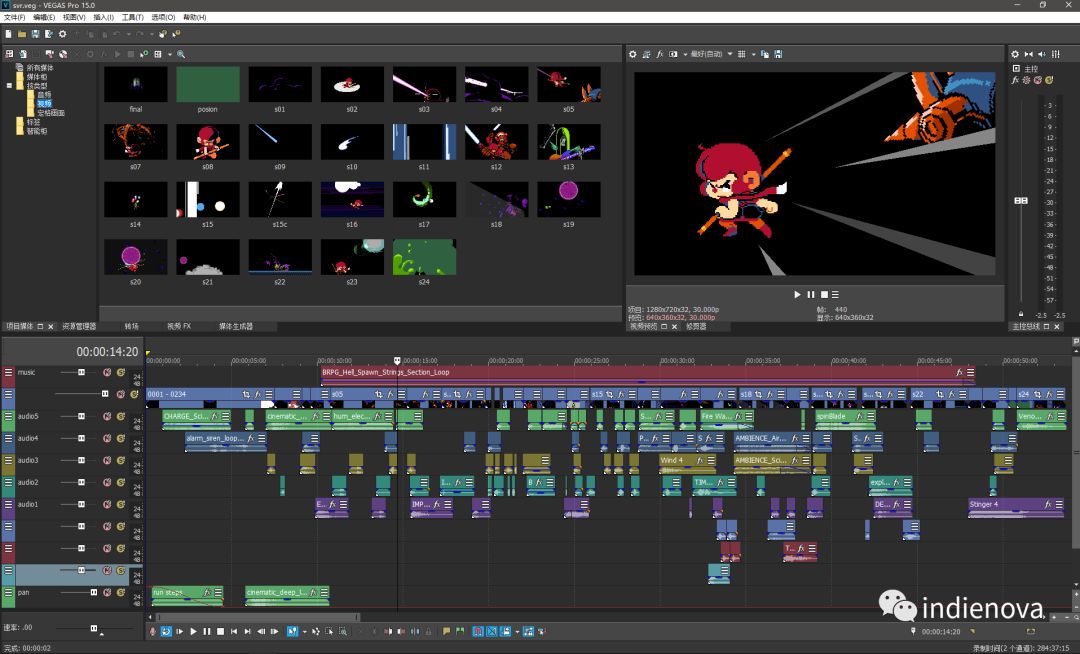Insert region icon in timeline toolbar
The image size is (1080, 654).
point(460,631)
